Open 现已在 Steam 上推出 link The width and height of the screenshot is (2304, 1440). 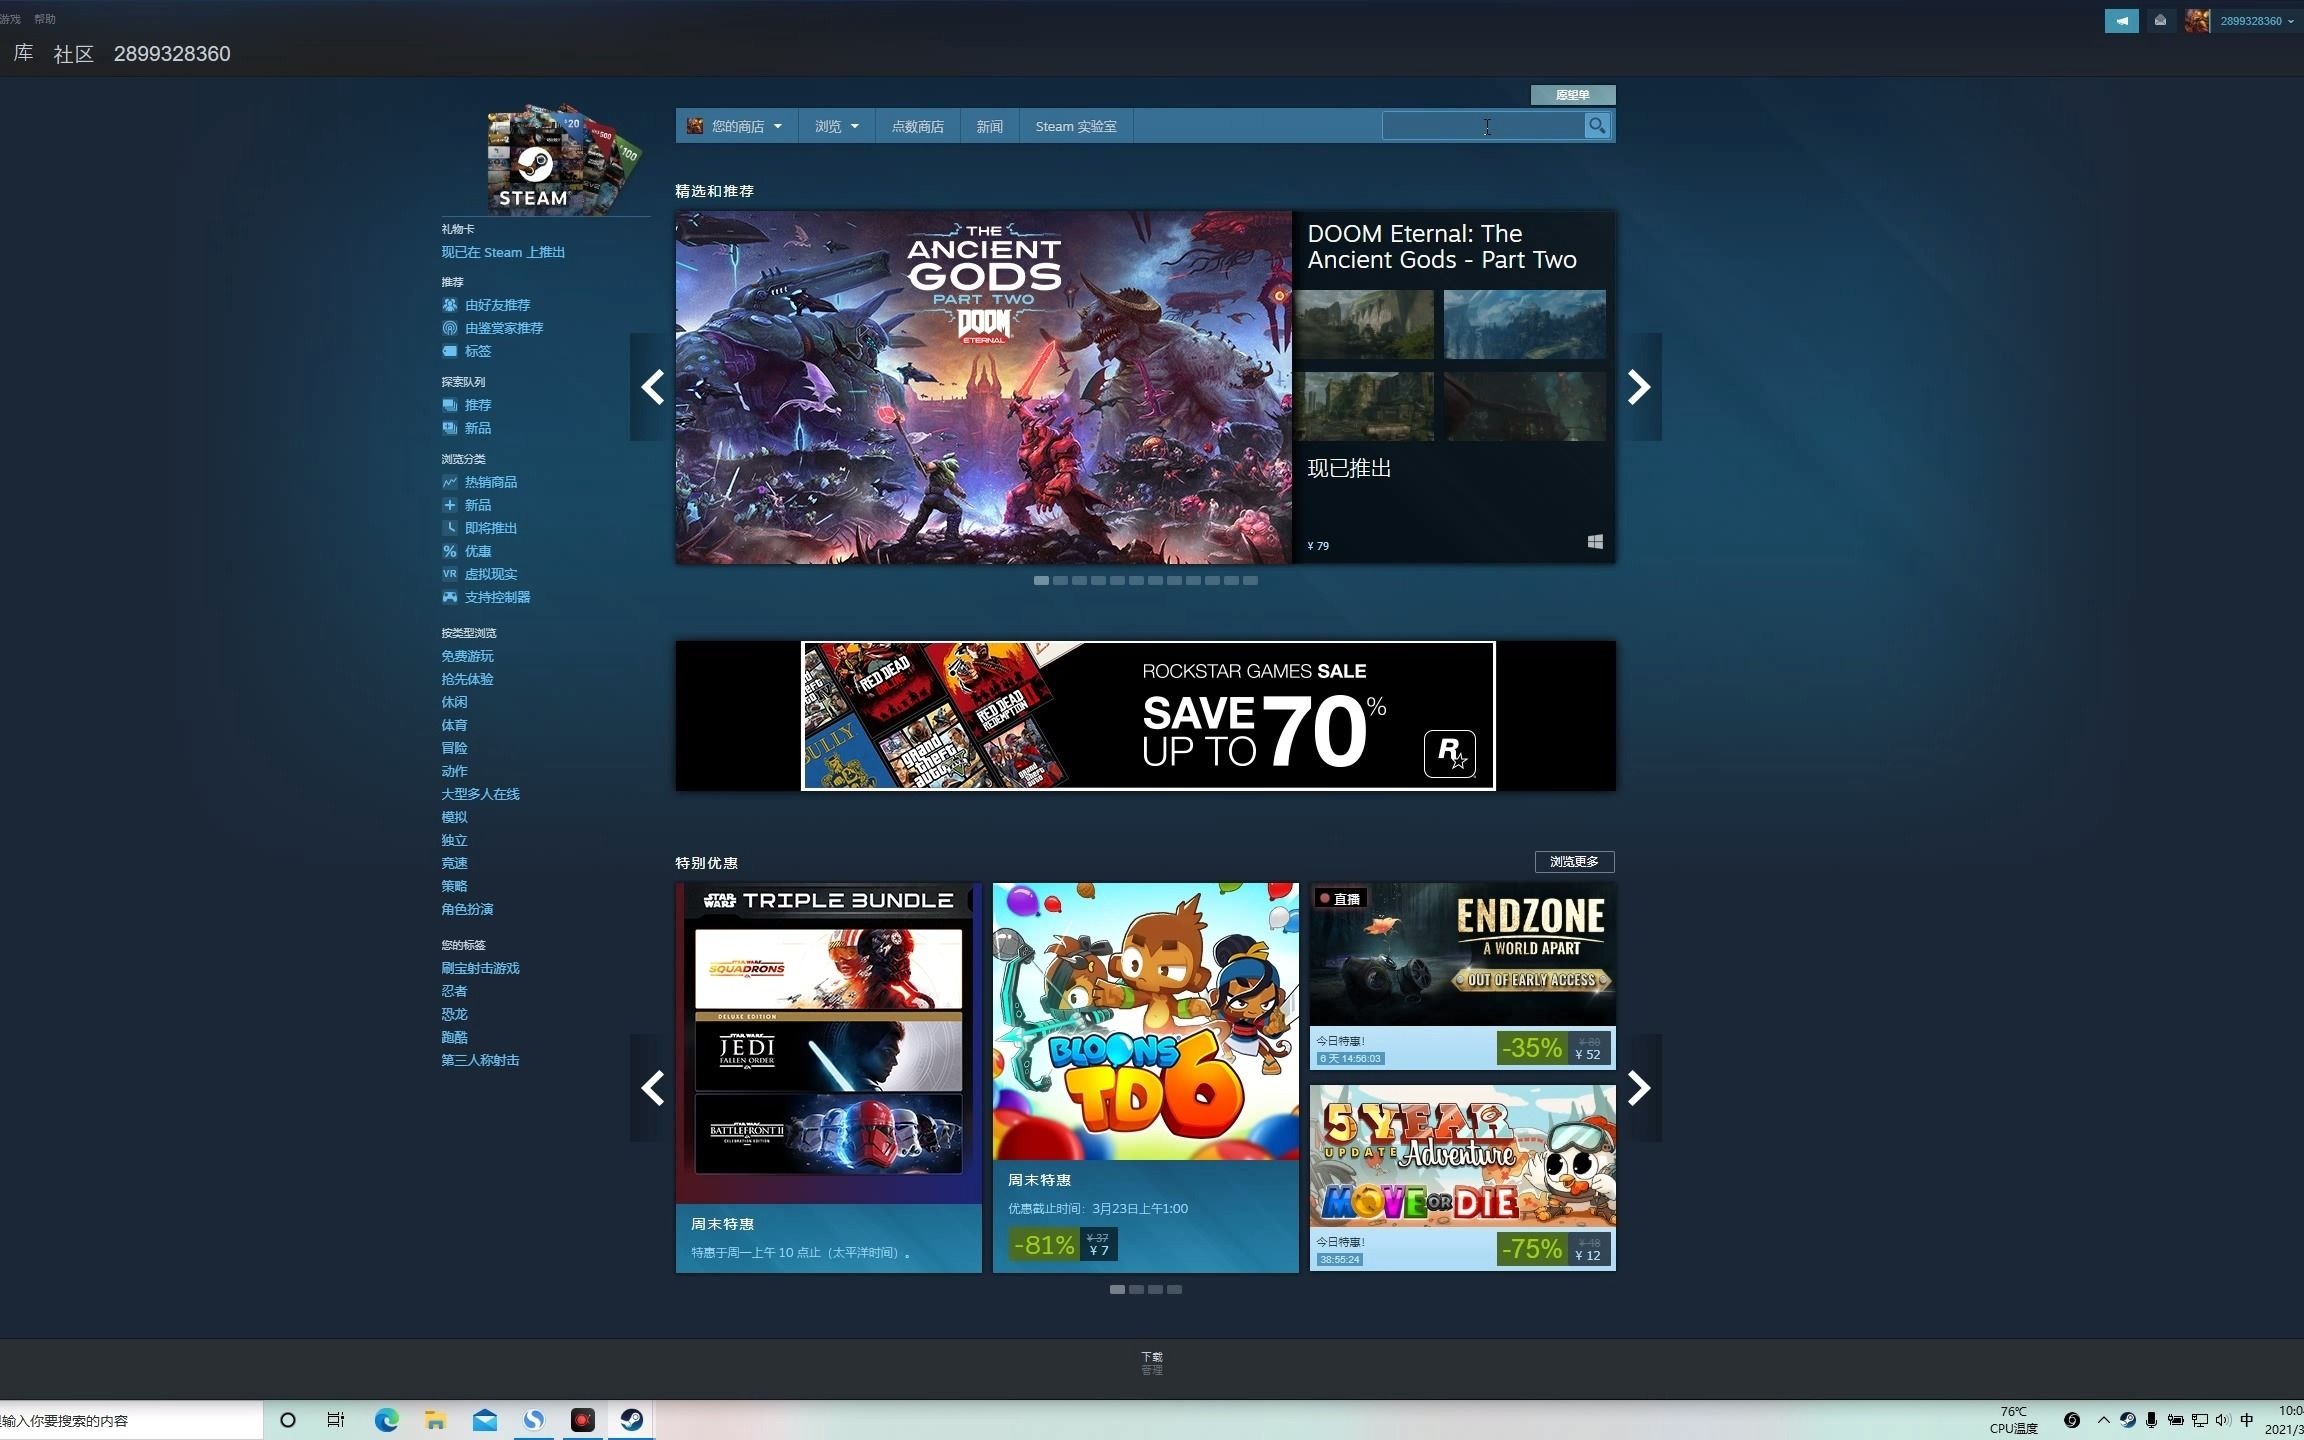click(503, 253)
